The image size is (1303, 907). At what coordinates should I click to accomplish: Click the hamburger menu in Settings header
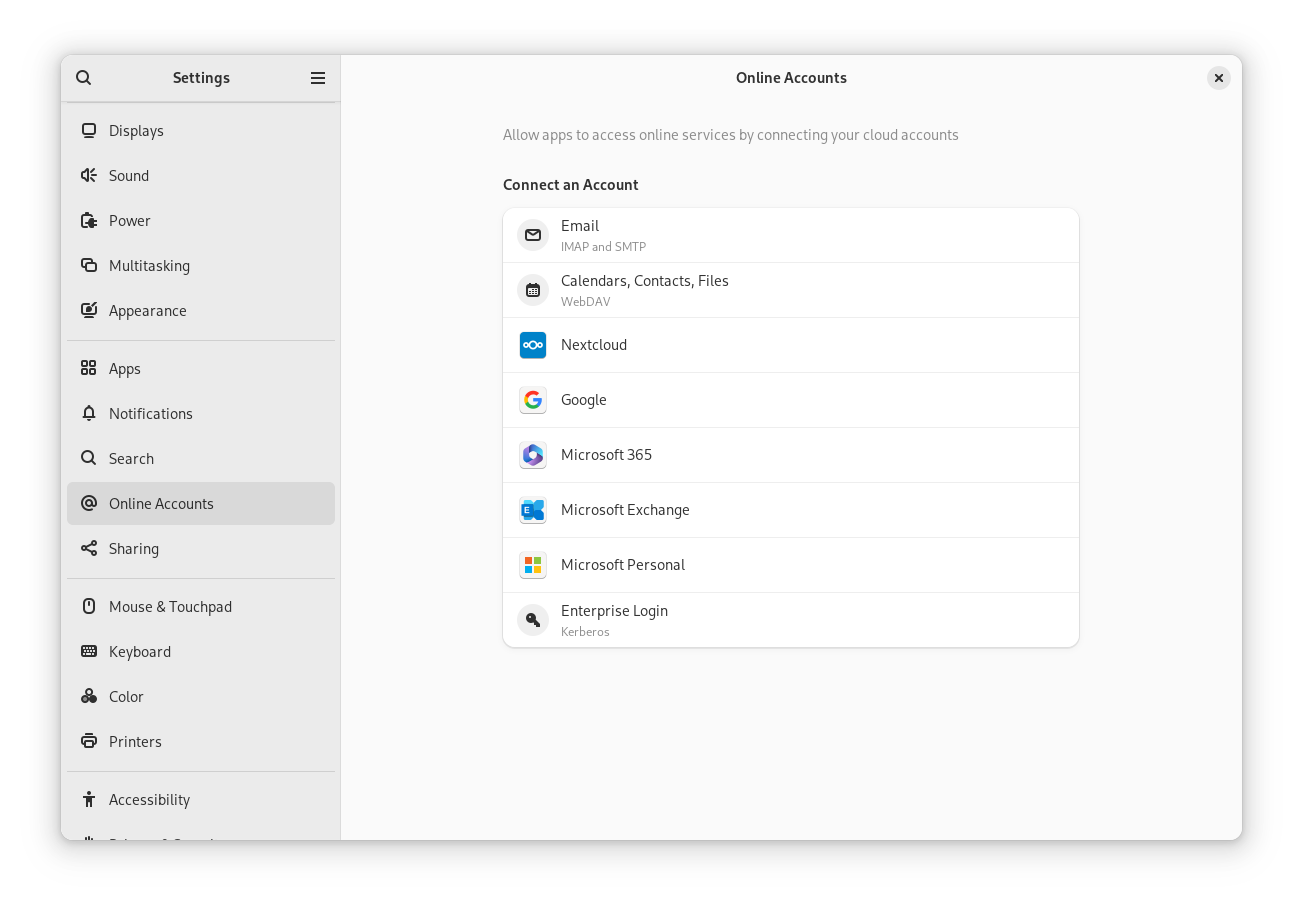point(318,77)
